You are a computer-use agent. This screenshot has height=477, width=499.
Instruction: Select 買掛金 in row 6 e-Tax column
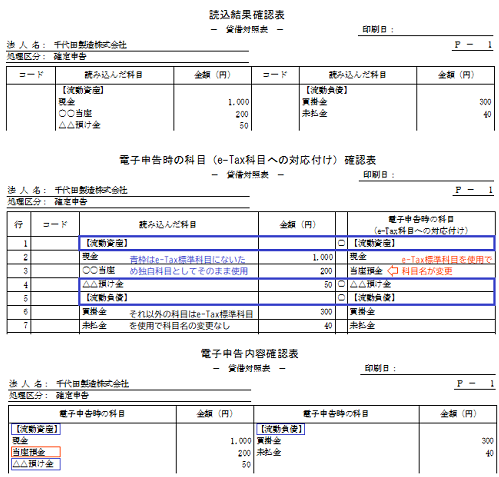362,312
